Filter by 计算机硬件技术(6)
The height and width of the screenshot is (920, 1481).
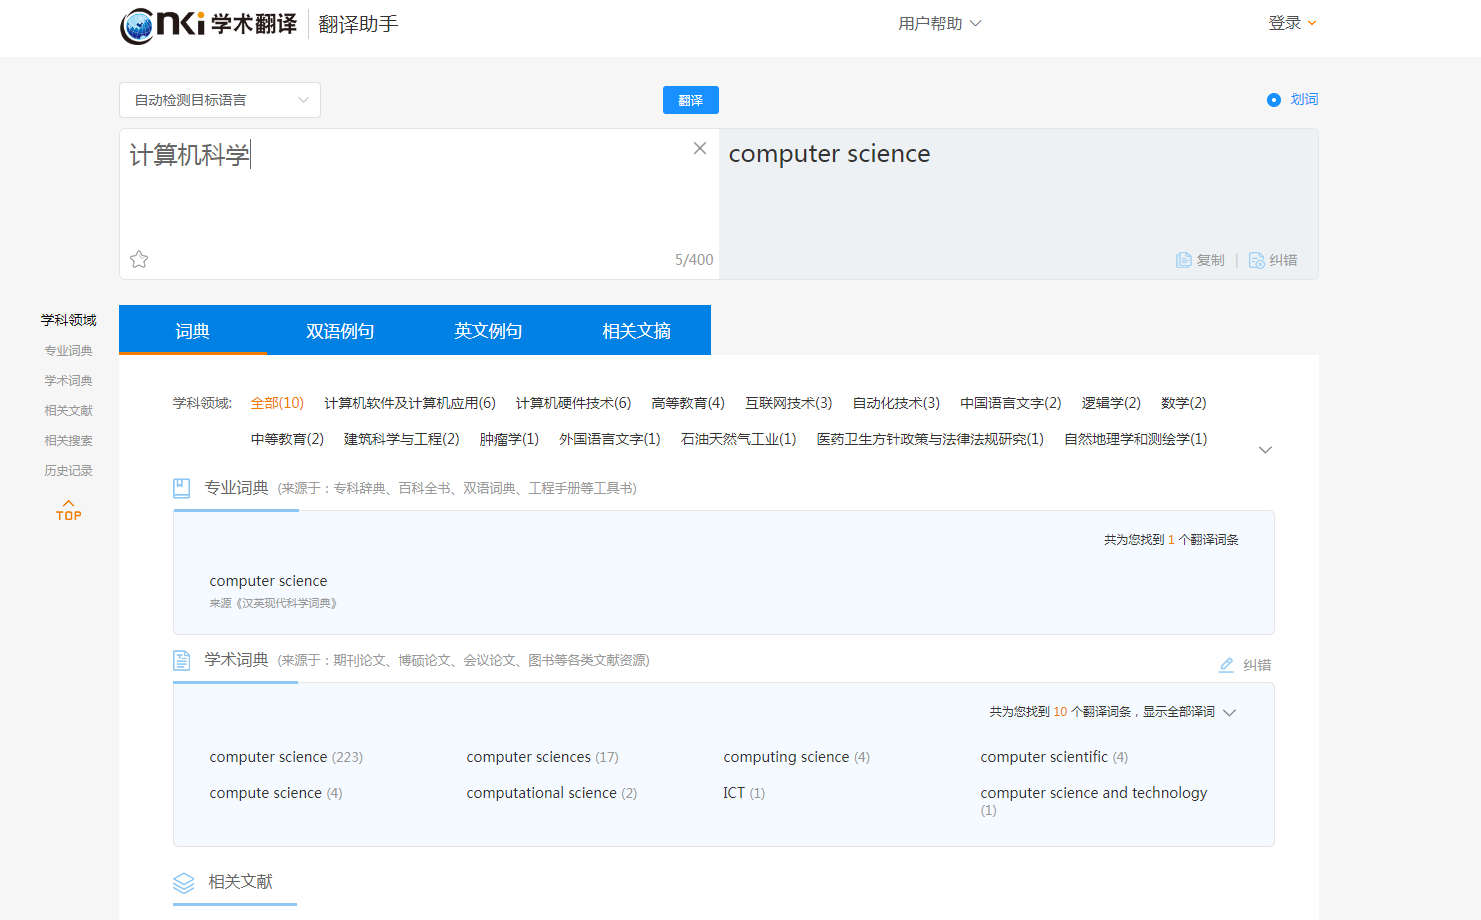click(573, 403)
